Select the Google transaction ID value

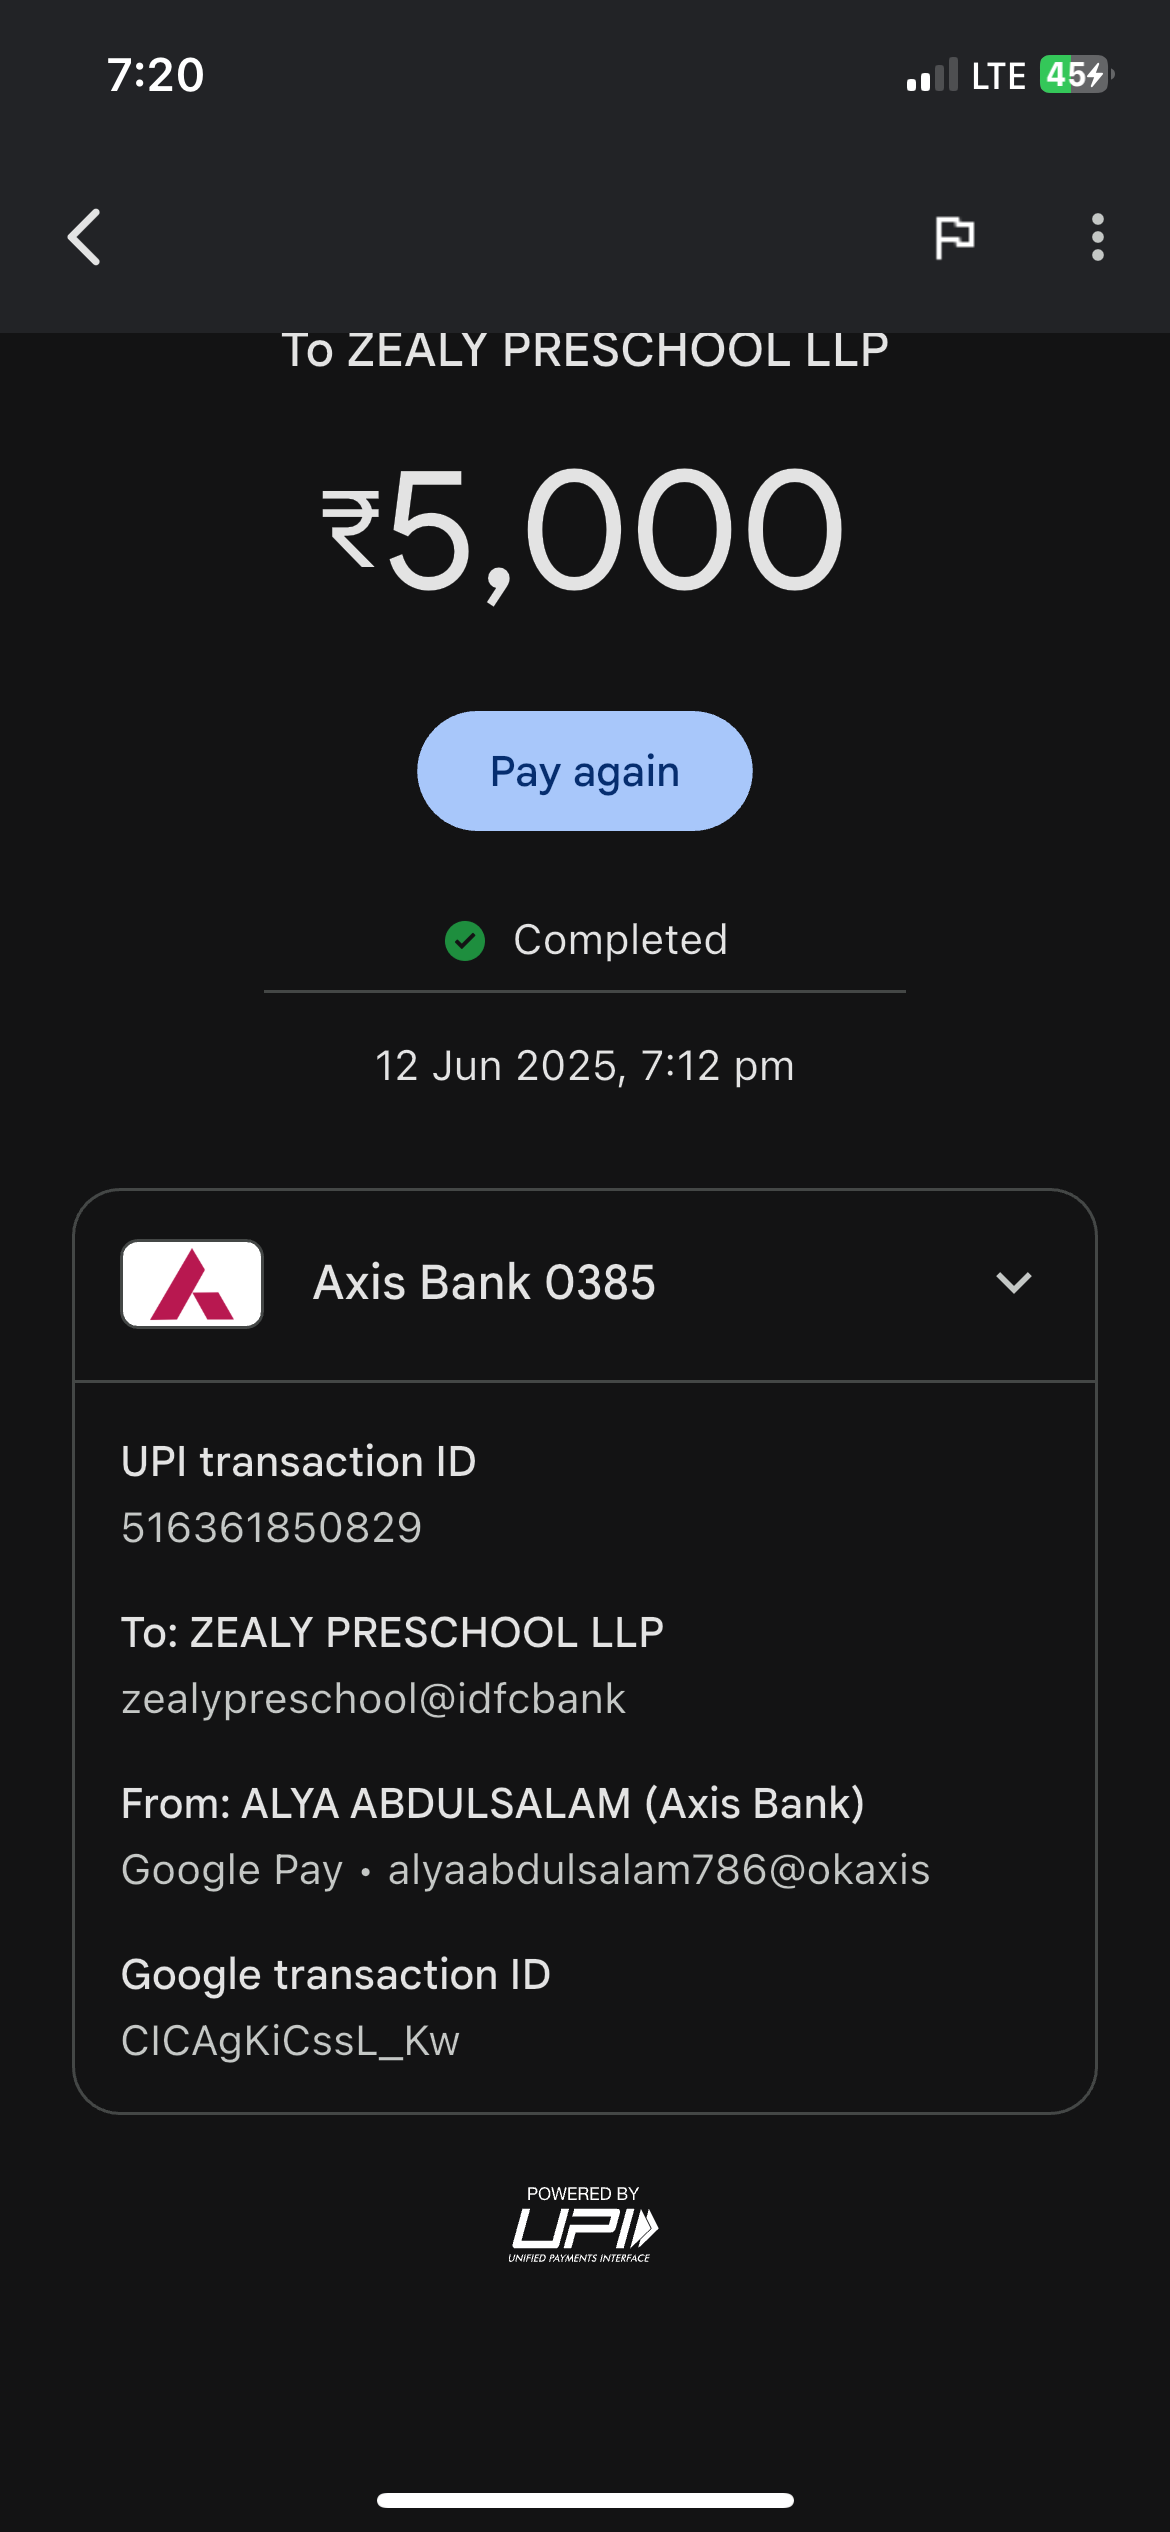point(290,2041)
